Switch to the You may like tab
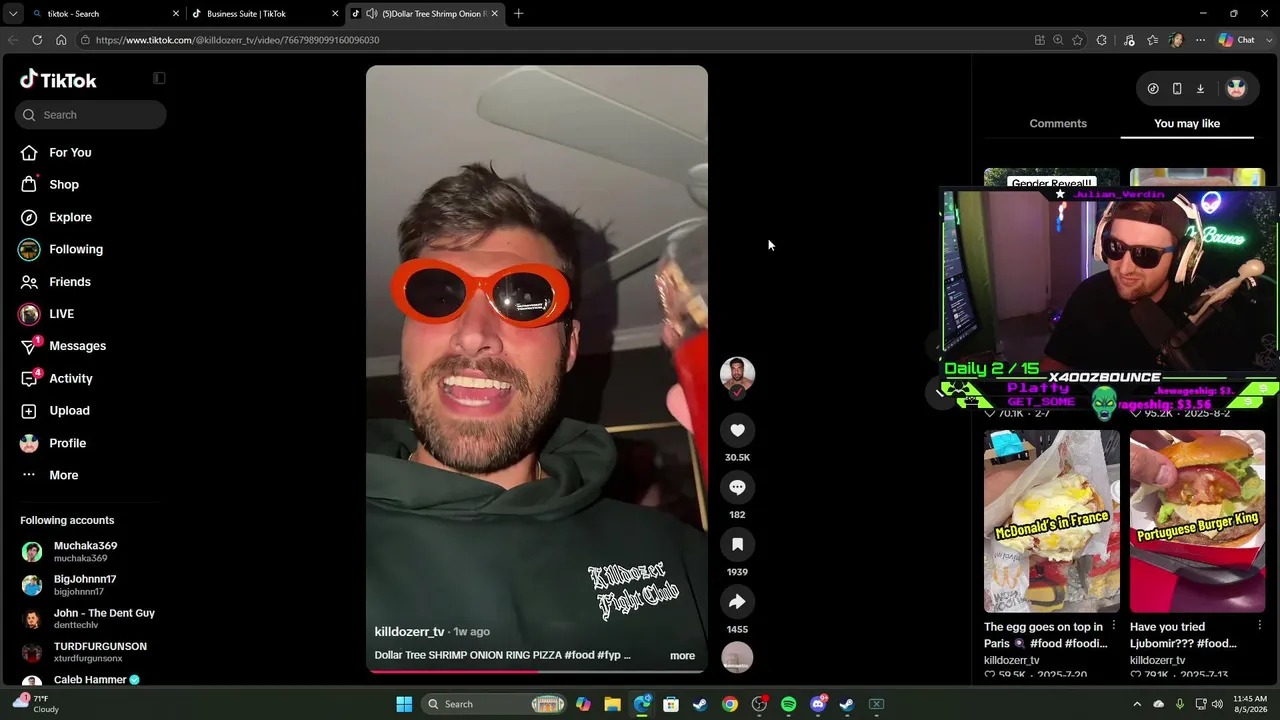The height and width of the screenshot is (720, 1280). tap(1187, 123)
